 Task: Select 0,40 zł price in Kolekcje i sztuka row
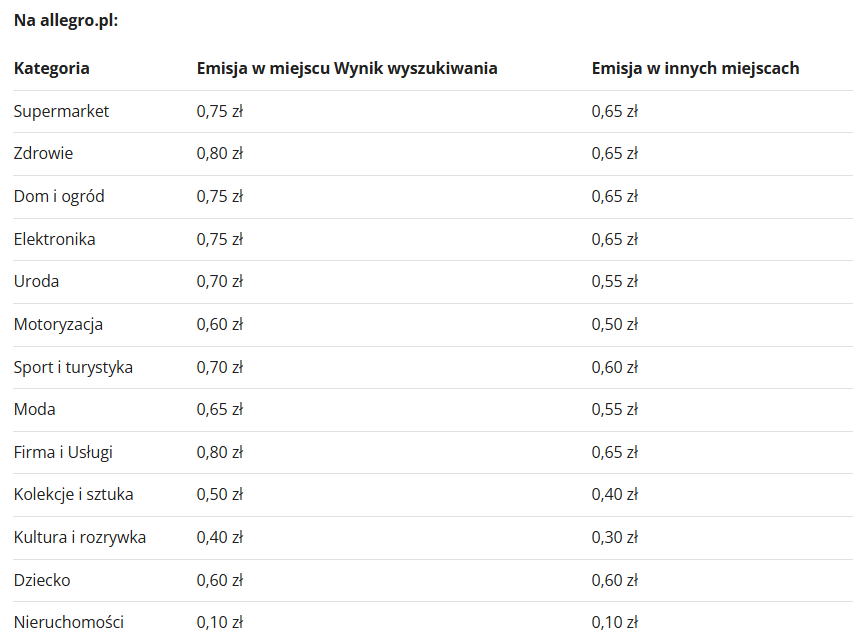click(614, 494)
